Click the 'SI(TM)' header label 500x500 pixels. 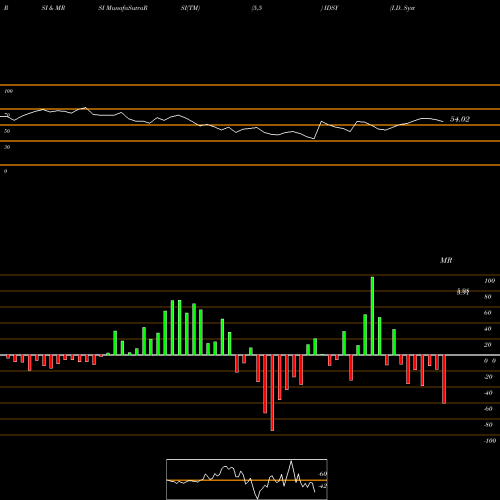tap(190, 8)
